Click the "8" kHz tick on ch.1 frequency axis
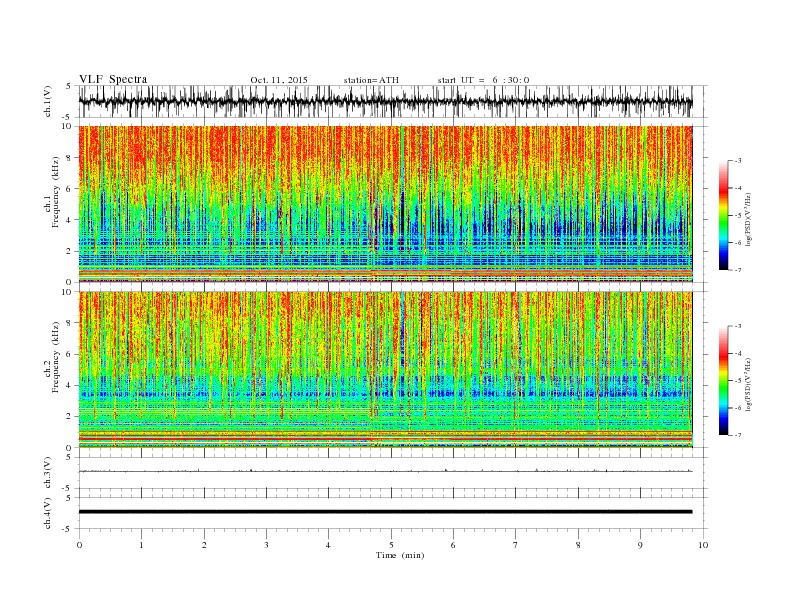The image size is (792, 612). tap(69, 158)
